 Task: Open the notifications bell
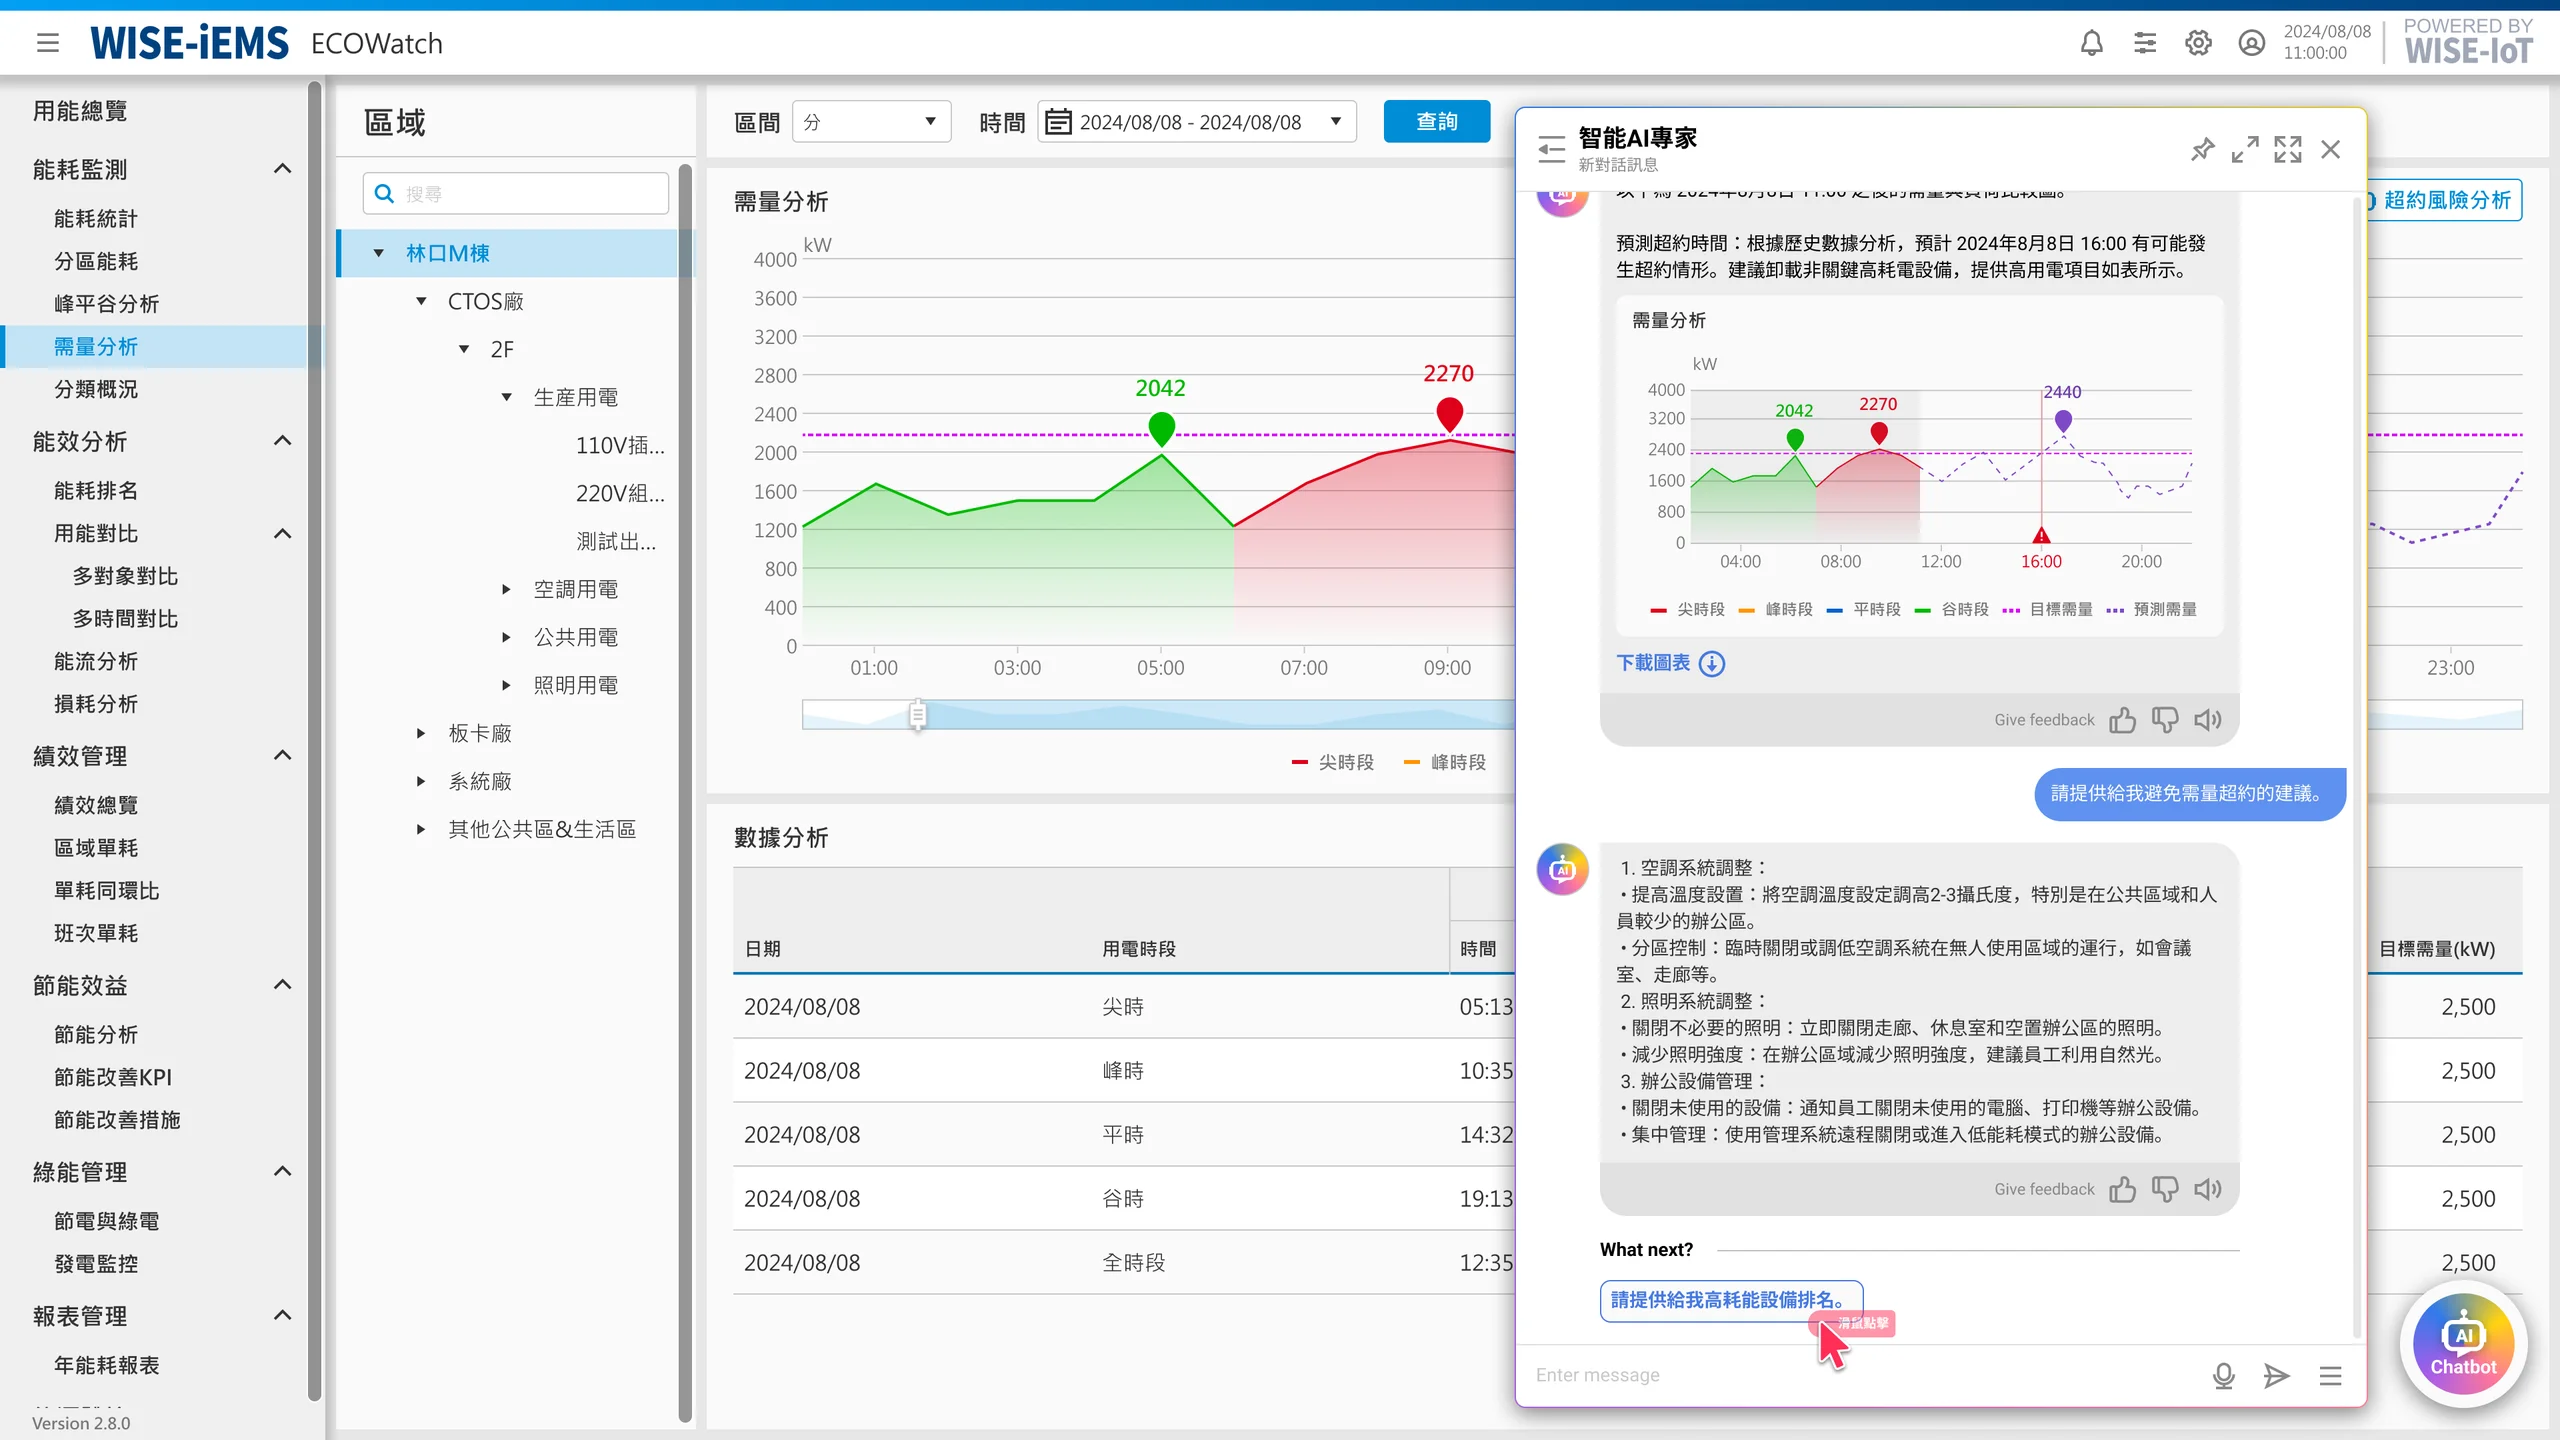click(2091, 43)
